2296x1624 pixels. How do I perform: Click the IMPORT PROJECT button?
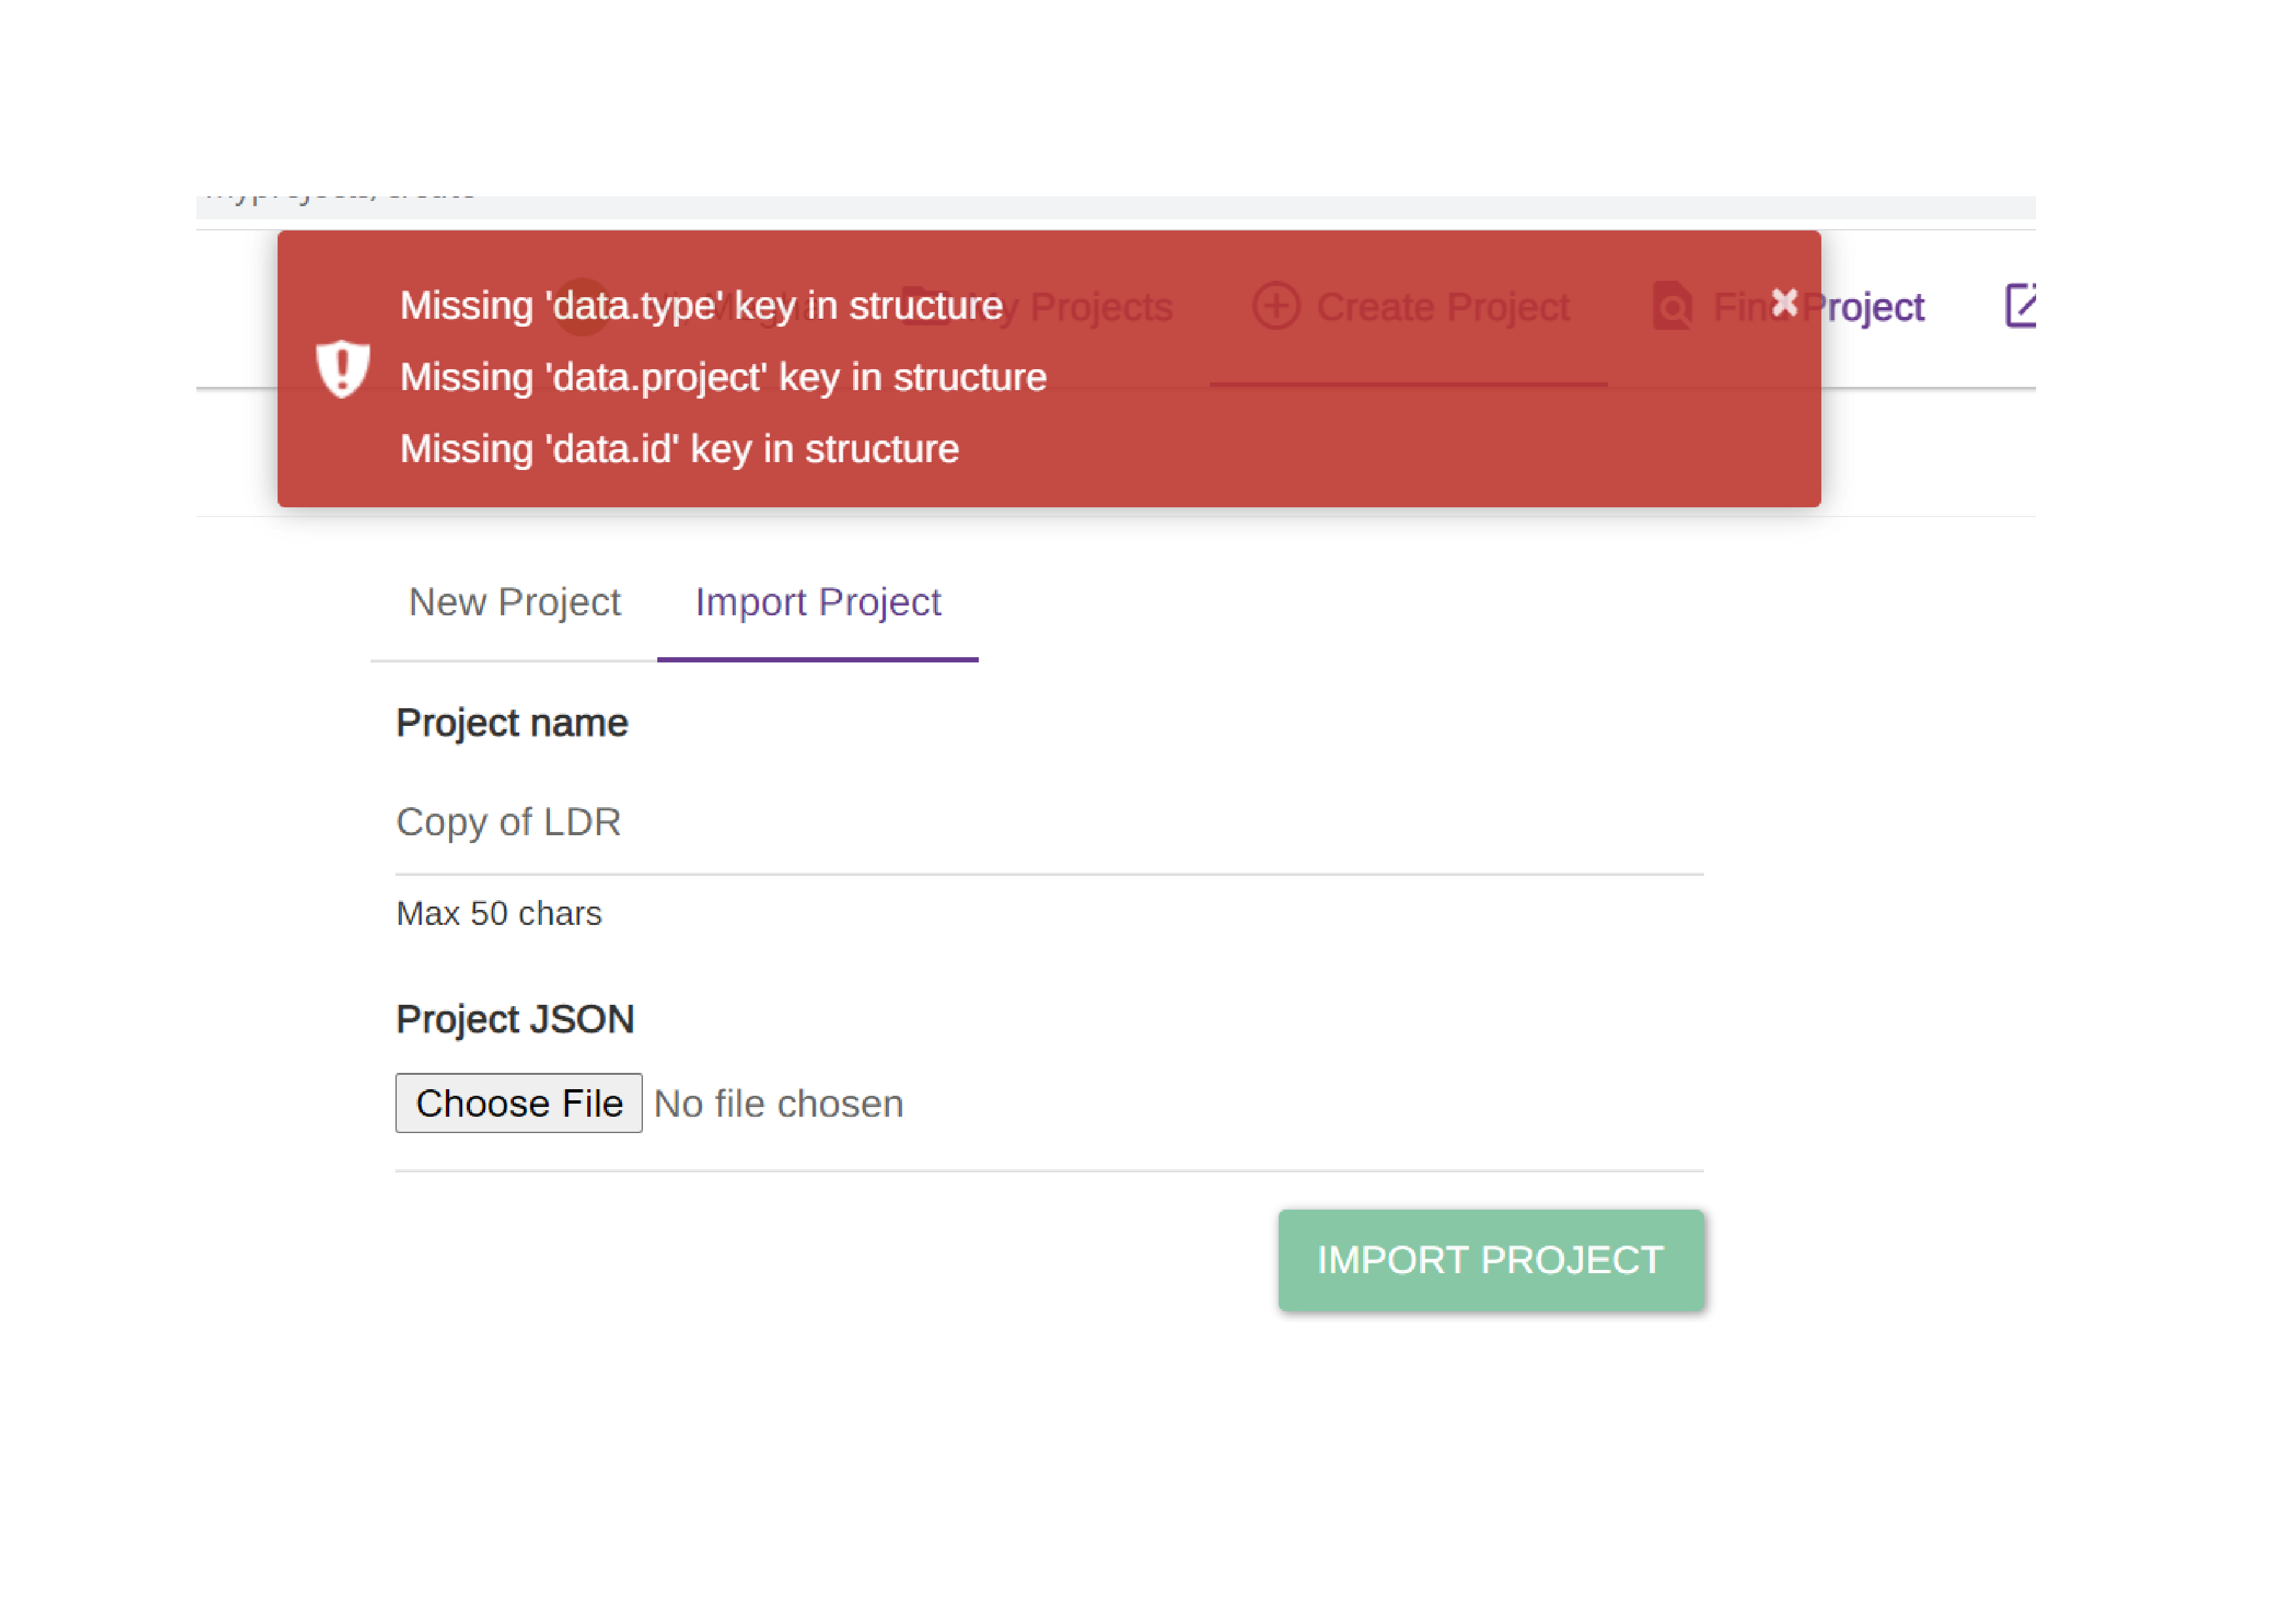pos(1490,1260)
